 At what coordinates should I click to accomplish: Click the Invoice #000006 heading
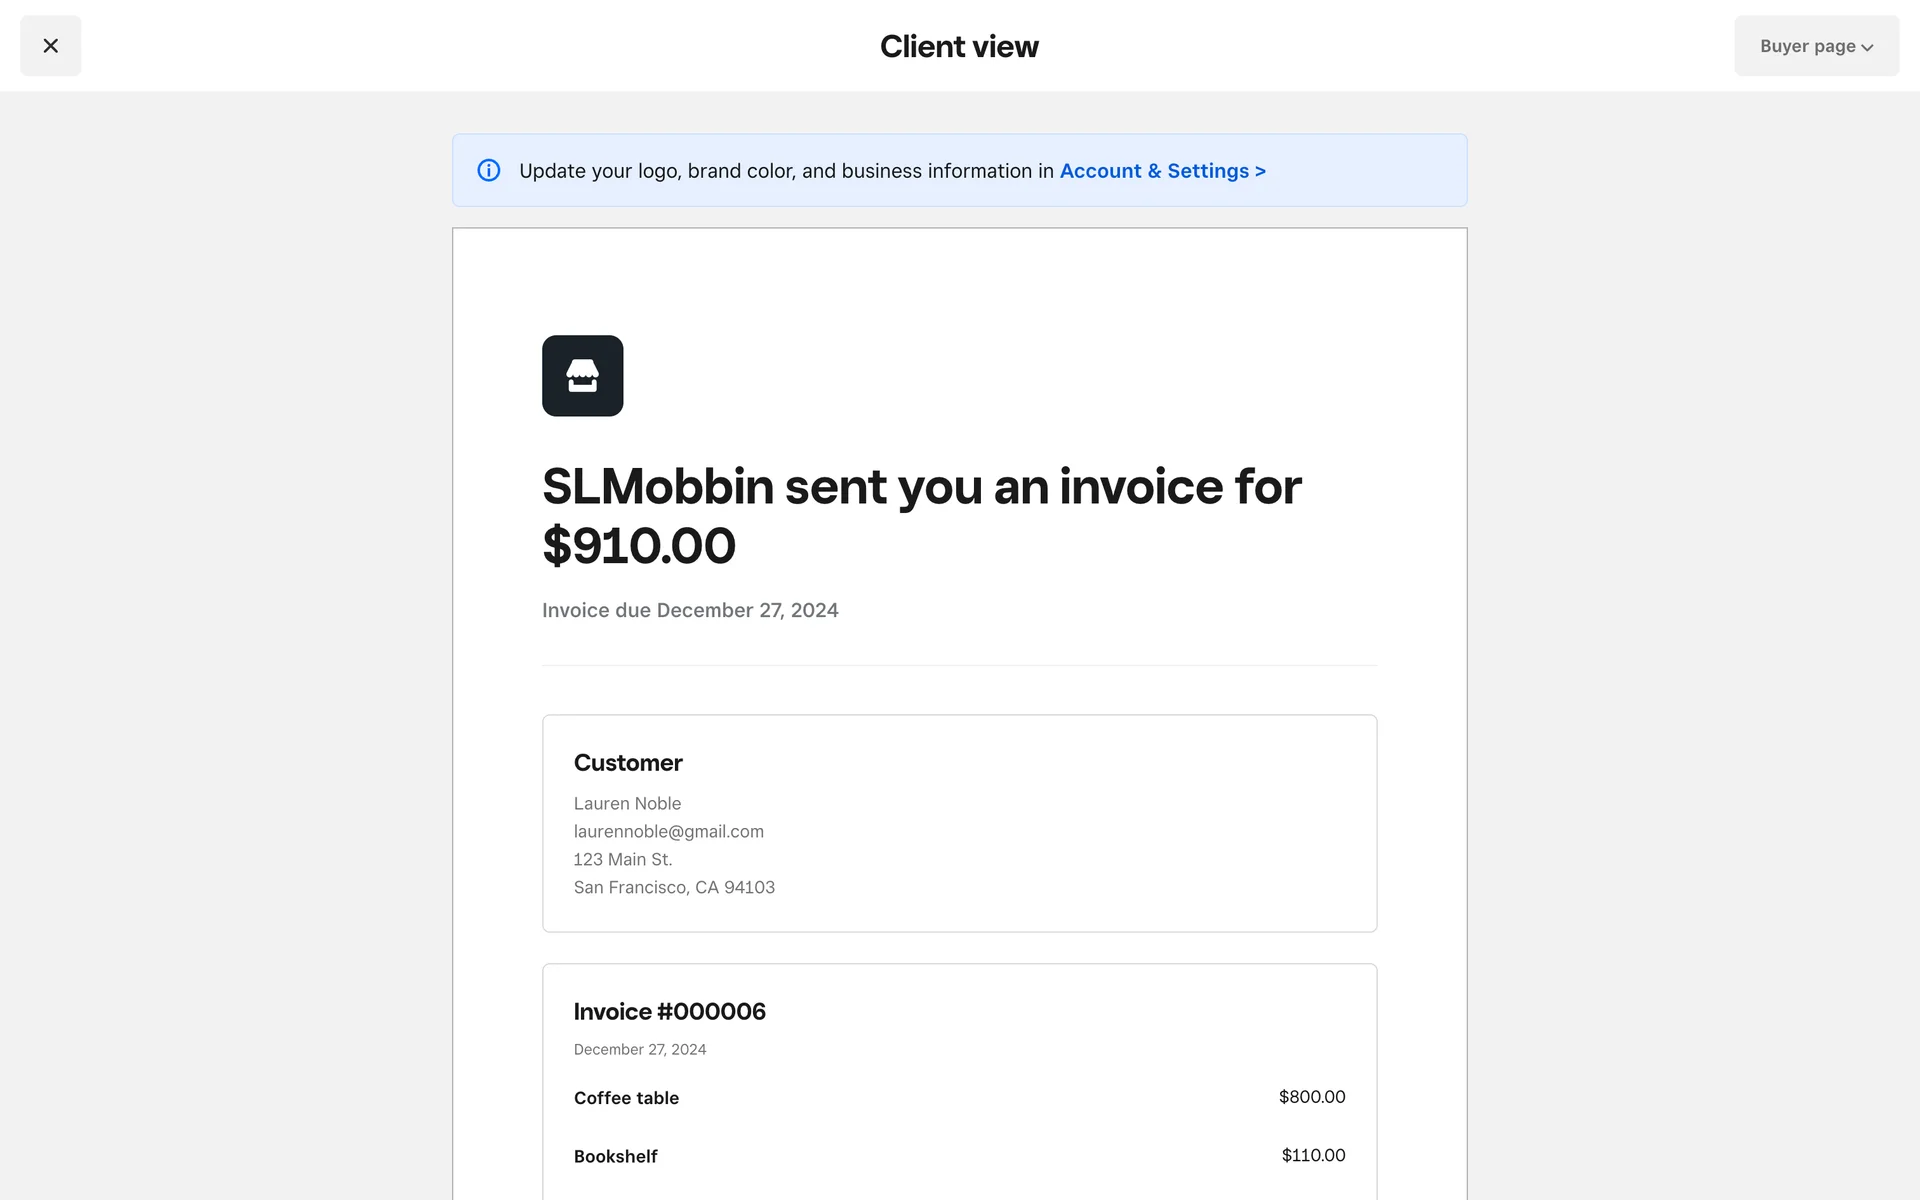pyautogui.click(x=670, y=1011)
